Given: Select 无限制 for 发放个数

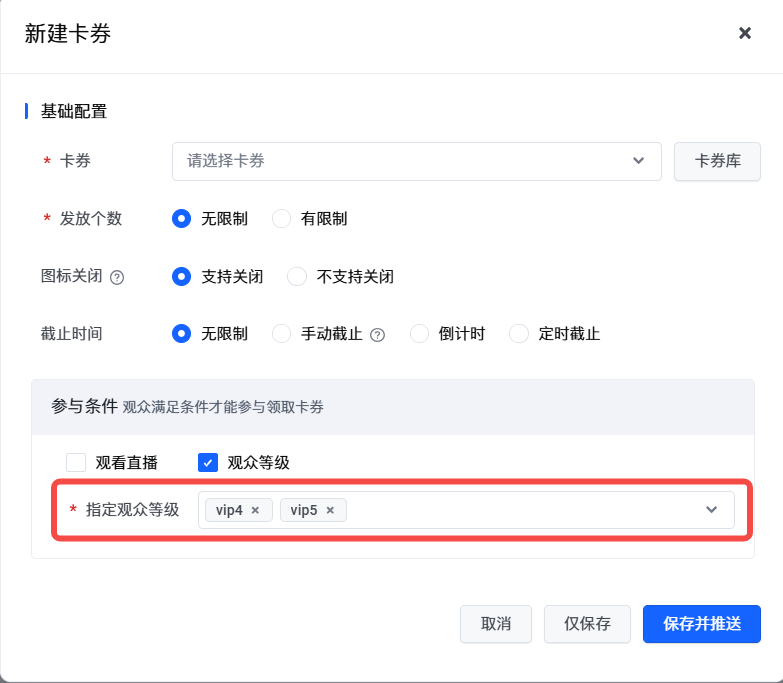Looking at the screenshot, I should [181, 218].
